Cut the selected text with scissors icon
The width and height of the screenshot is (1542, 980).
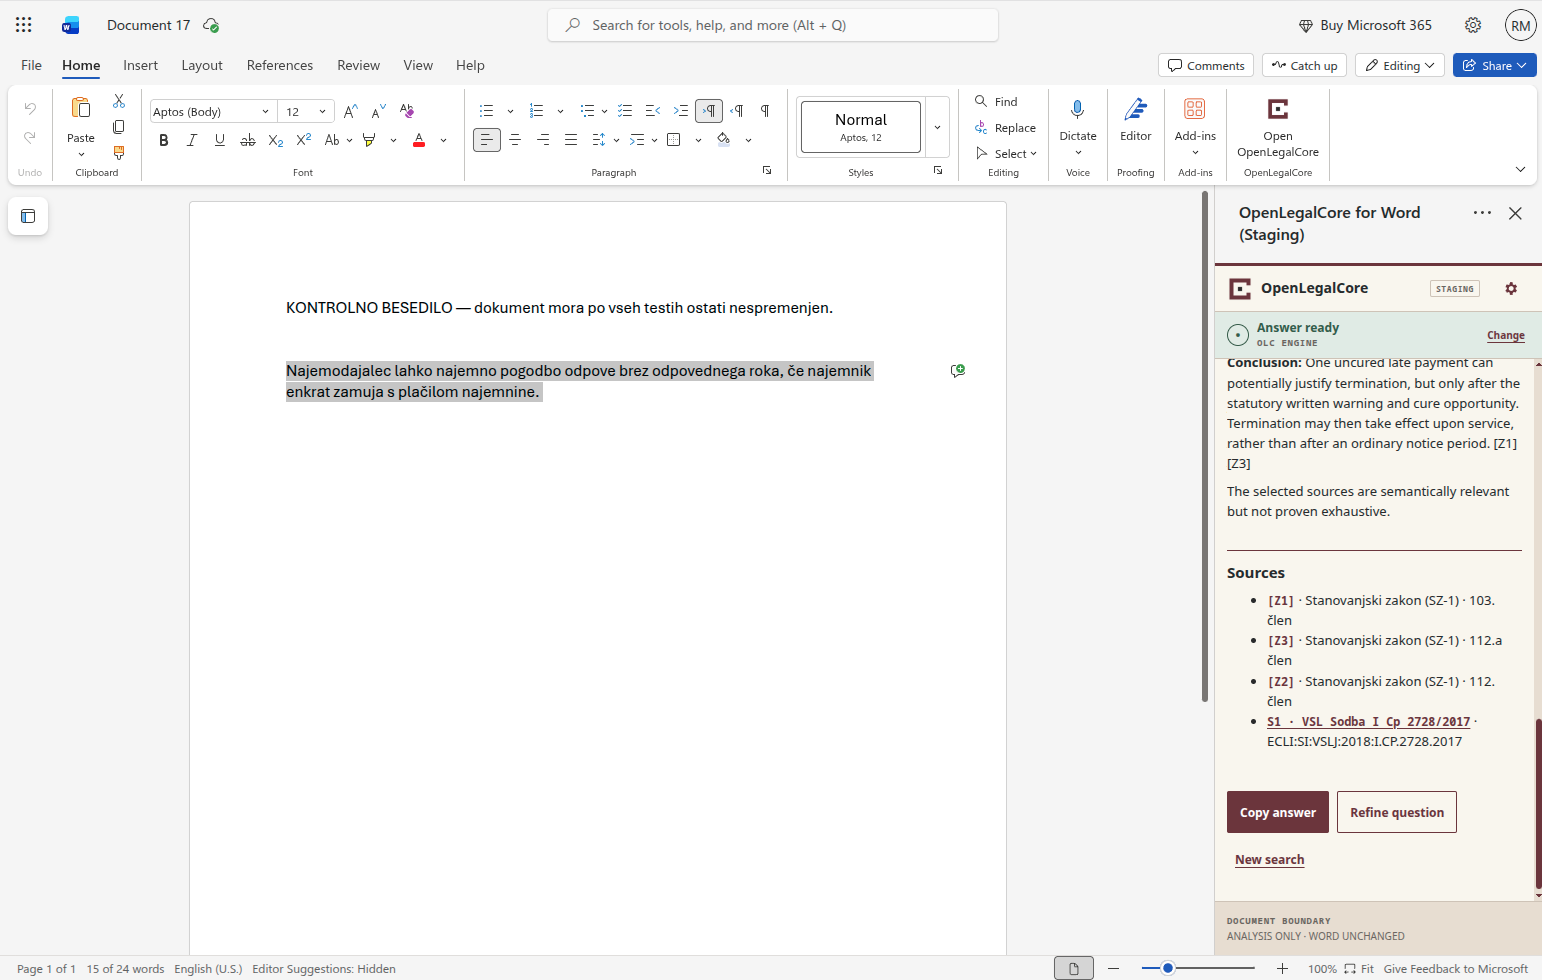(x=119, y=101)
